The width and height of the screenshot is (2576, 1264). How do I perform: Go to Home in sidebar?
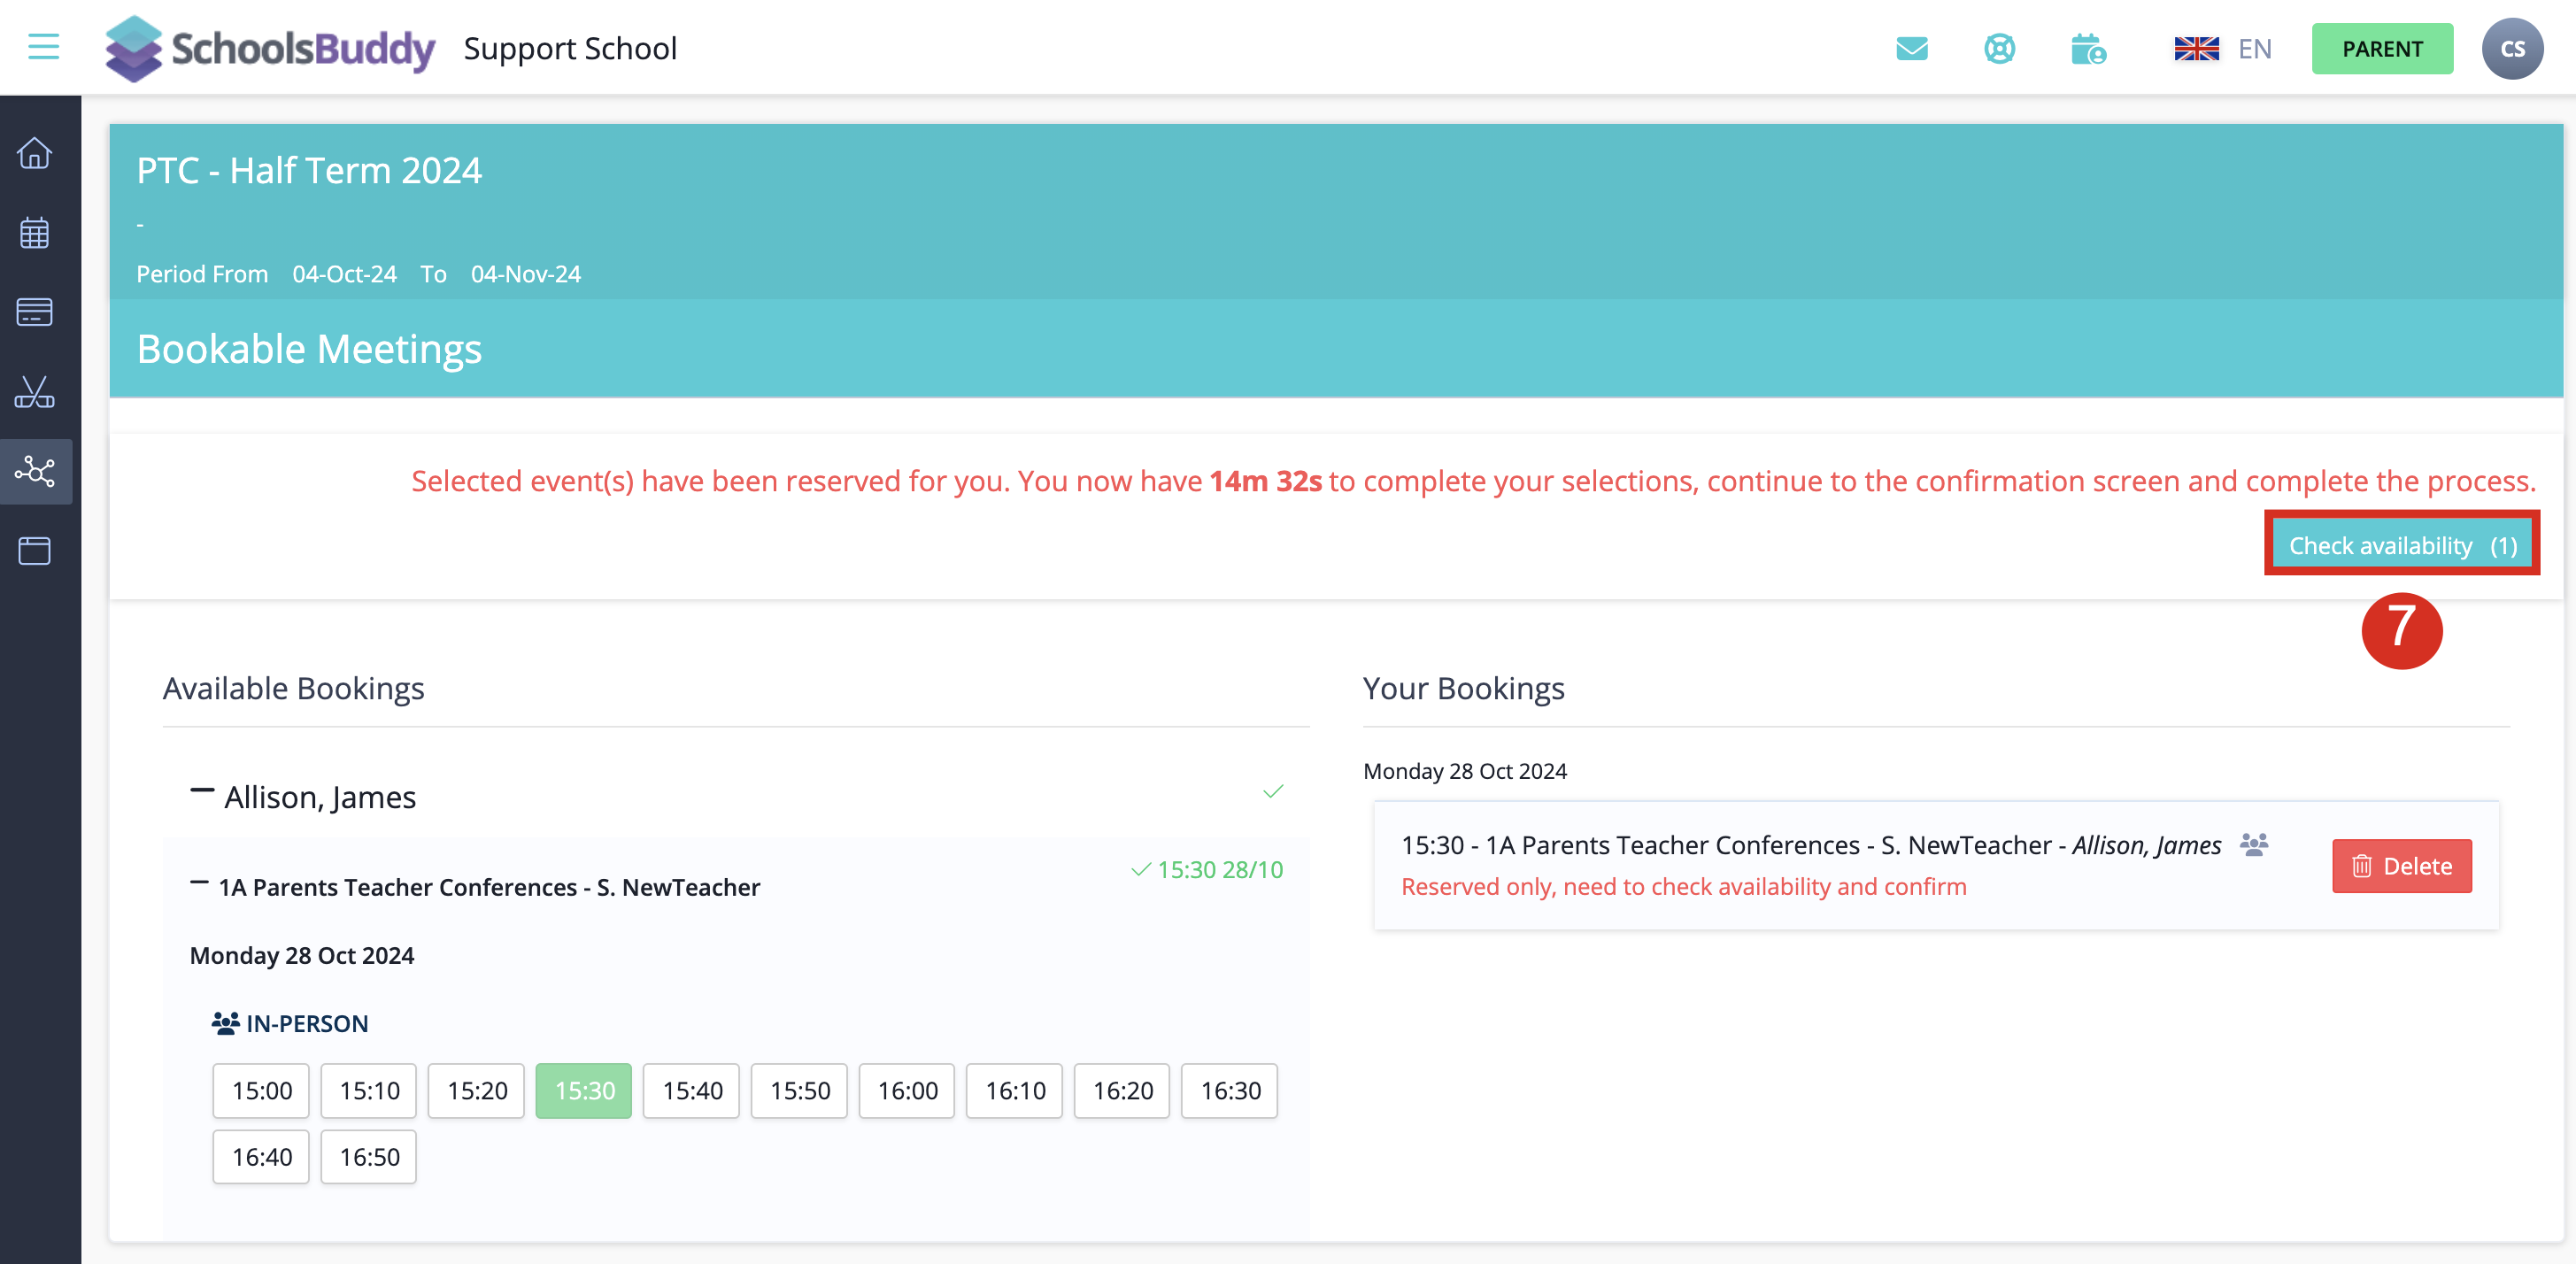click(35, 153)
